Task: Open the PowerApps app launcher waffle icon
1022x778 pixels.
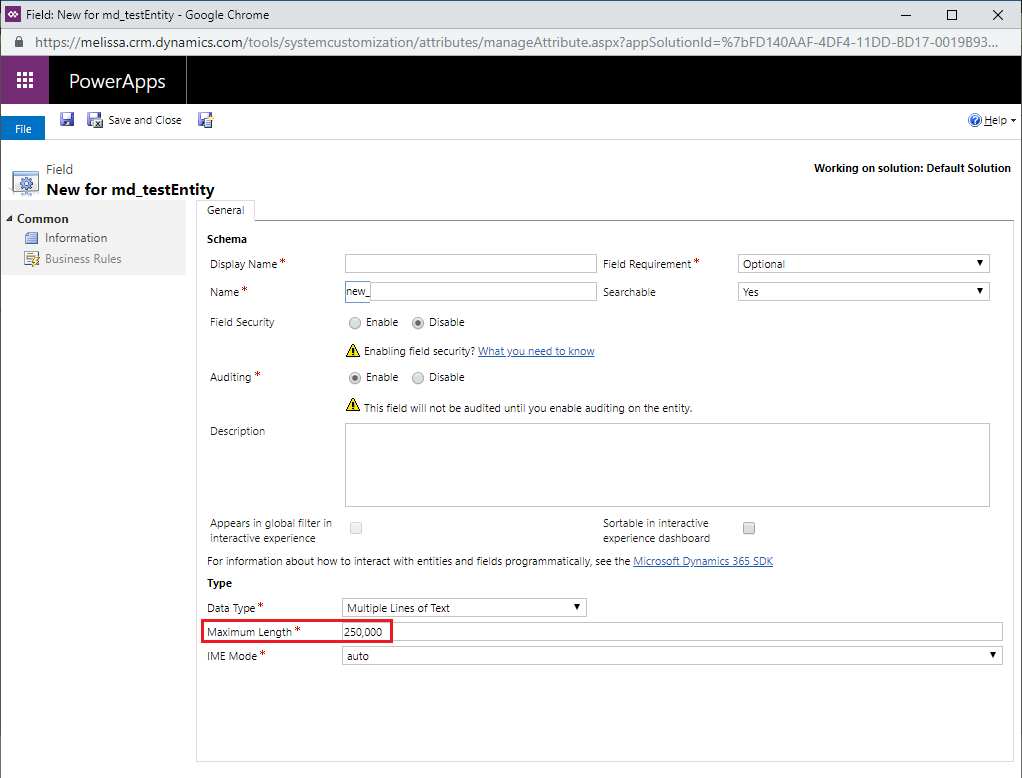Action: [x=25, y=80]
